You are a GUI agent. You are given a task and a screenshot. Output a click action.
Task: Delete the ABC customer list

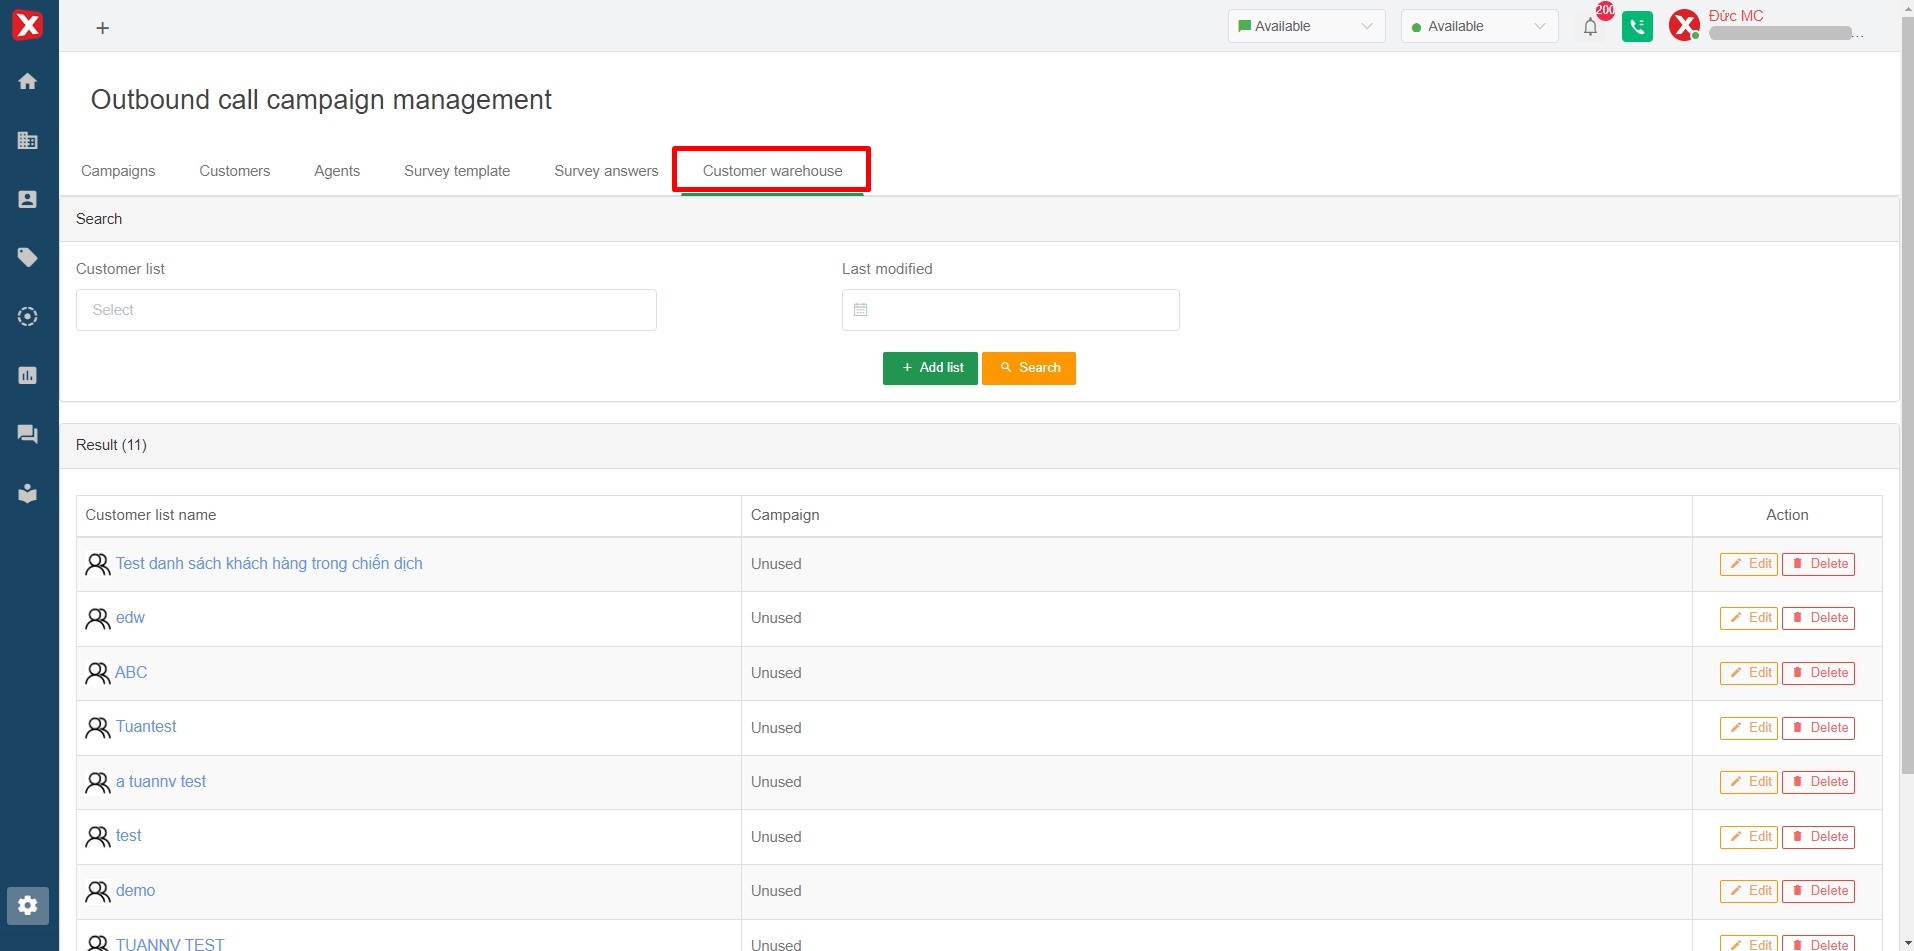point(1819,673)
